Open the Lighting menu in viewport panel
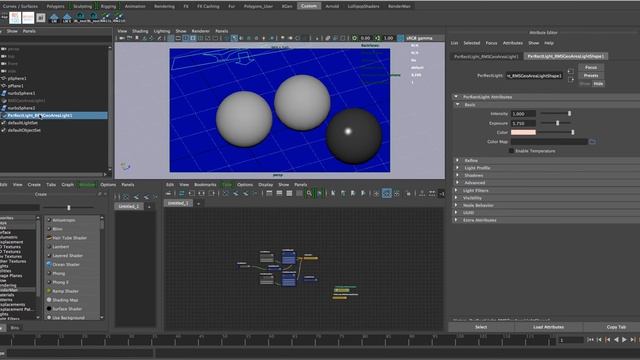Viewport: 640px width, 360px height. coord(162,31)
